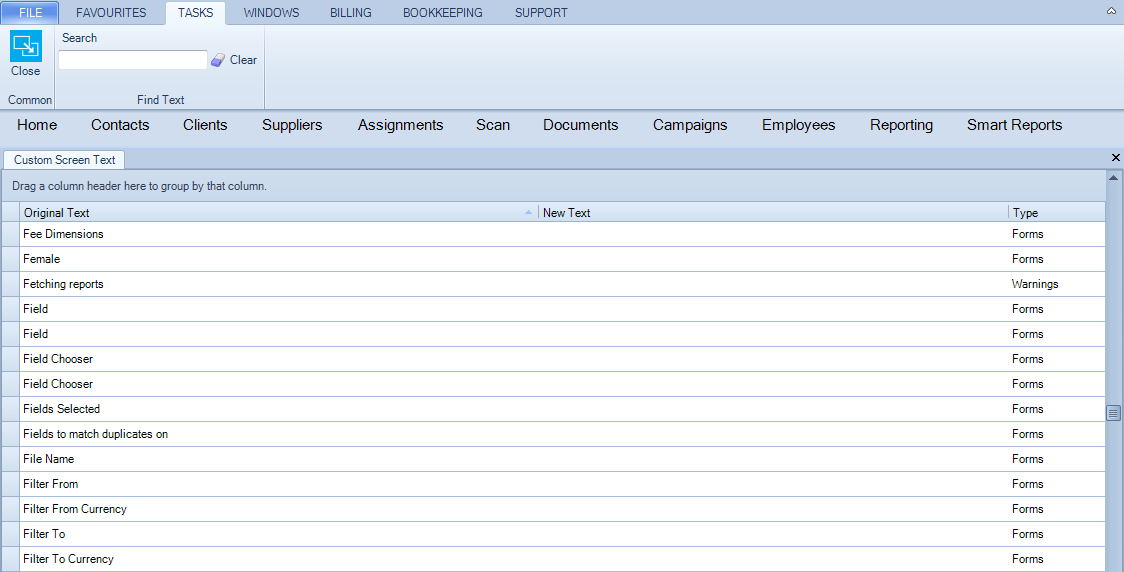Select the Fetching reports row
The width and height of the screenshot is (1124, 572).
[x=553, y=284]
